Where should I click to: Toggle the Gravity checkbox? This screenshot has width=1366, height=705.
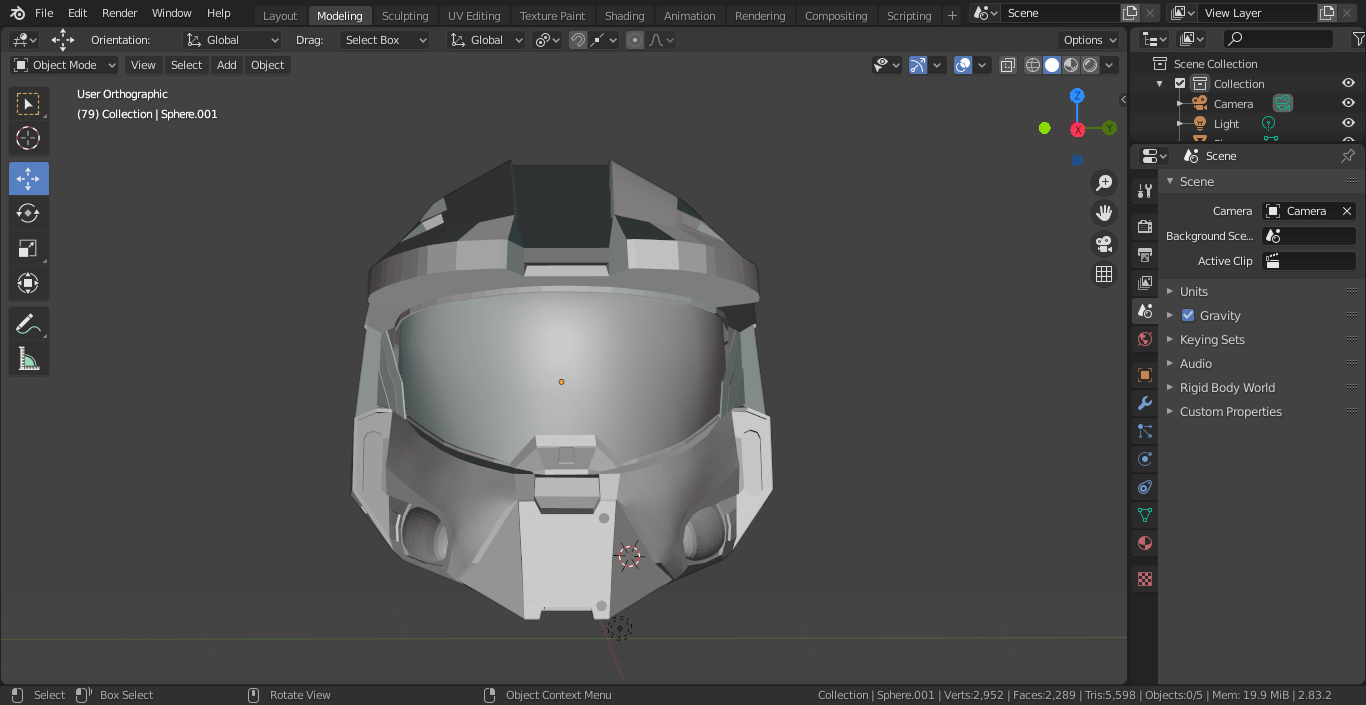(x=1188, y=315)
